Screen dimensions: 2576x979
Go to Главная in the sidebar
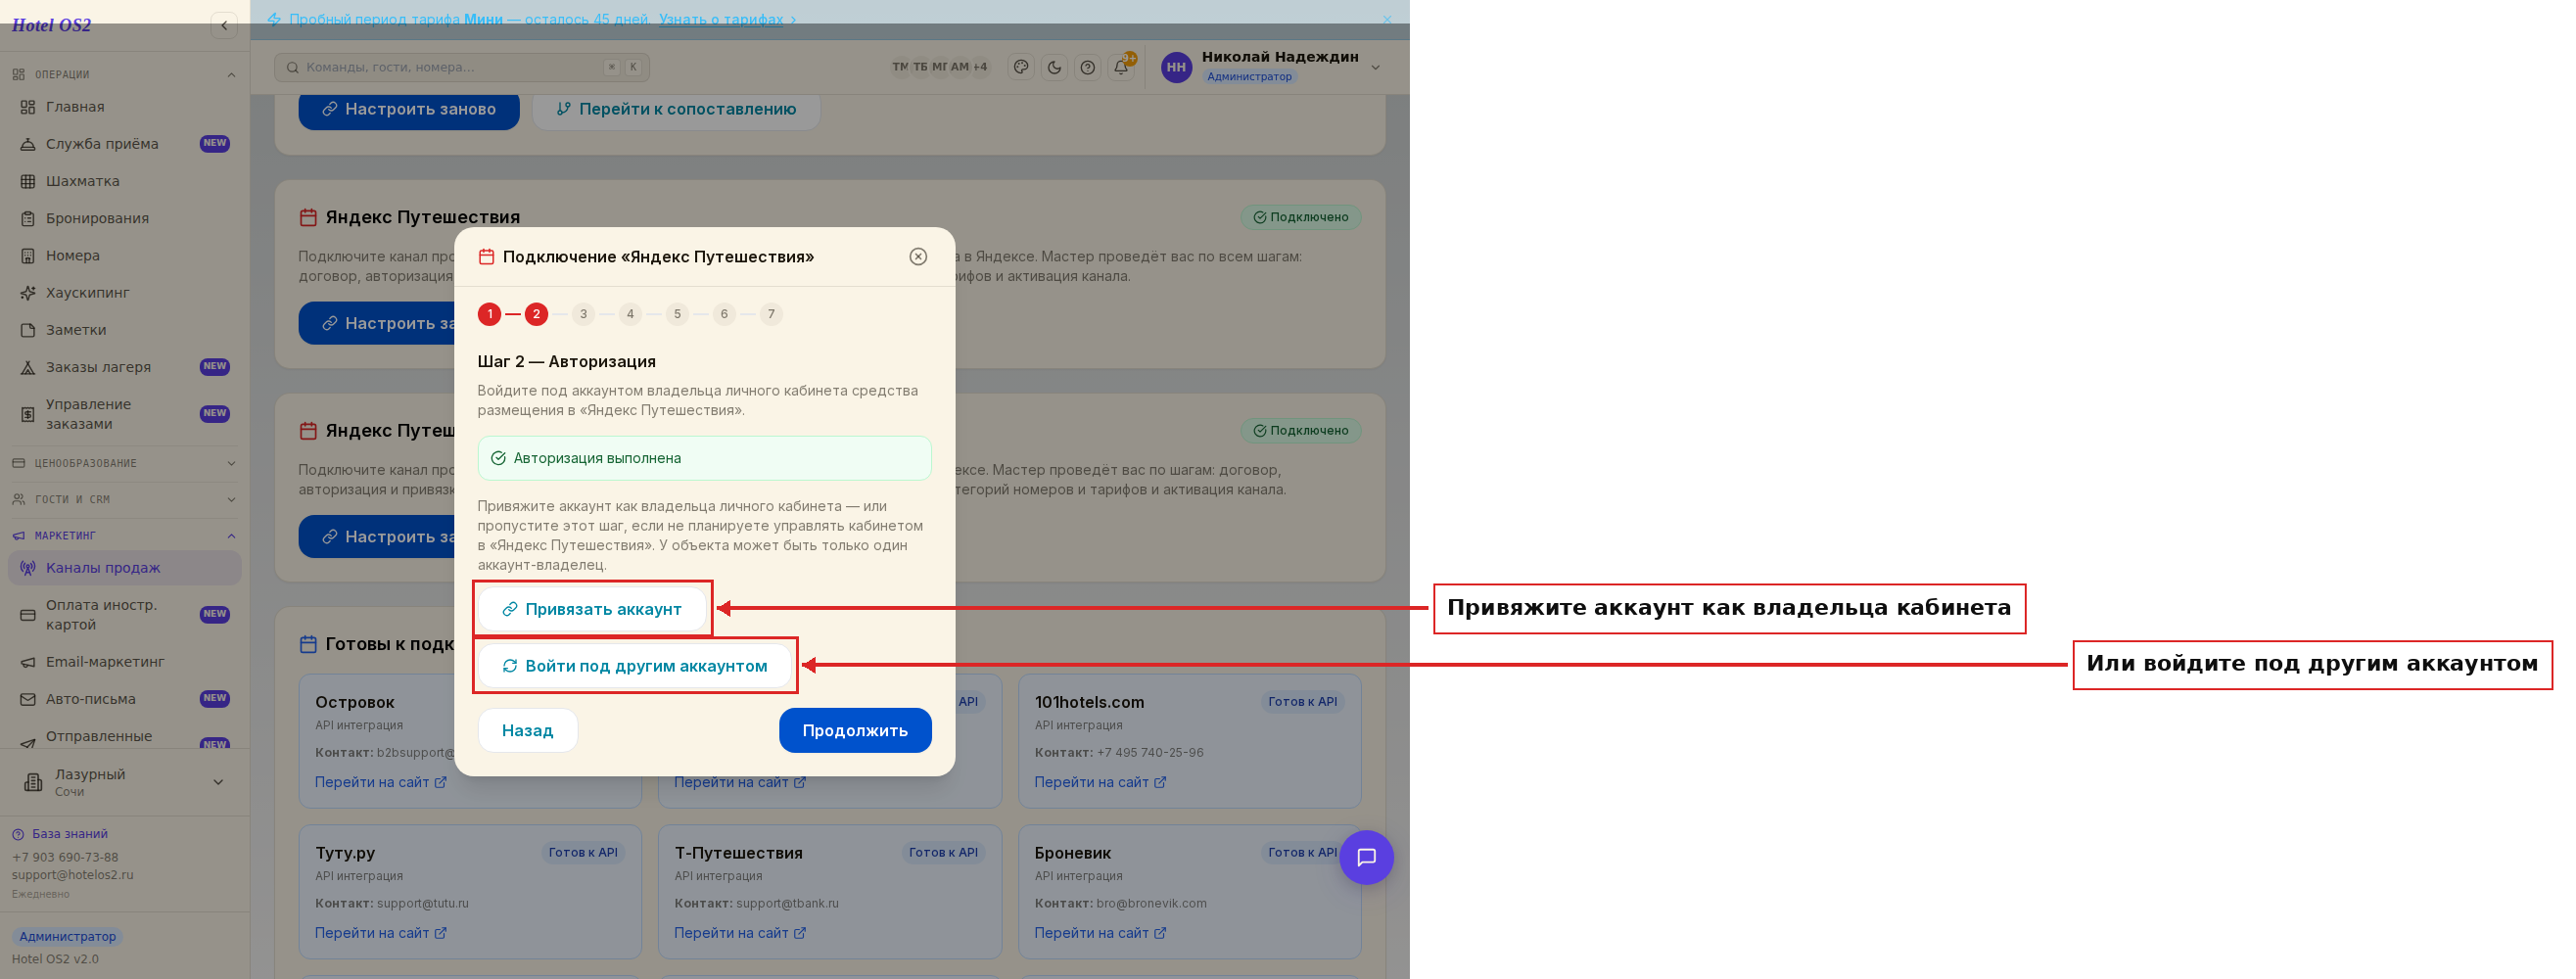click(125, 107)
